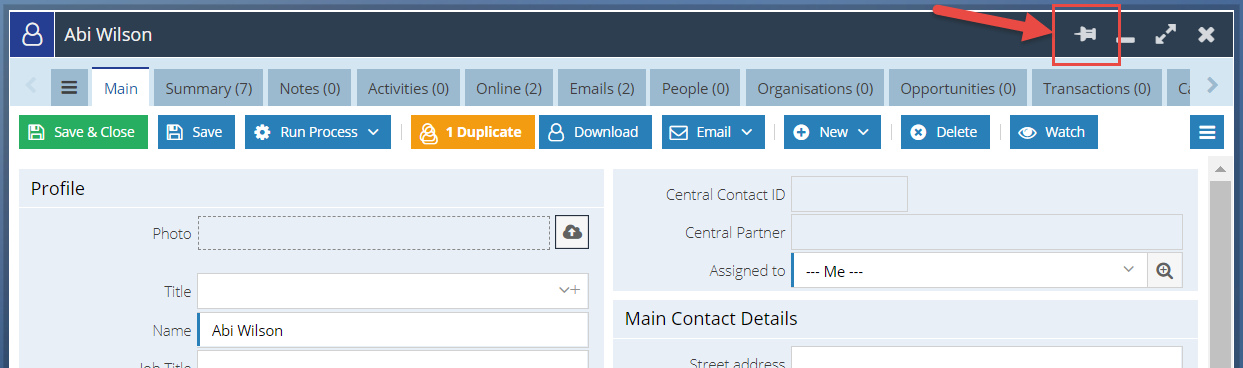Open the Emails (2) tab
The width and height of the screenshot is (1243, 368).
tap(602, 88)
